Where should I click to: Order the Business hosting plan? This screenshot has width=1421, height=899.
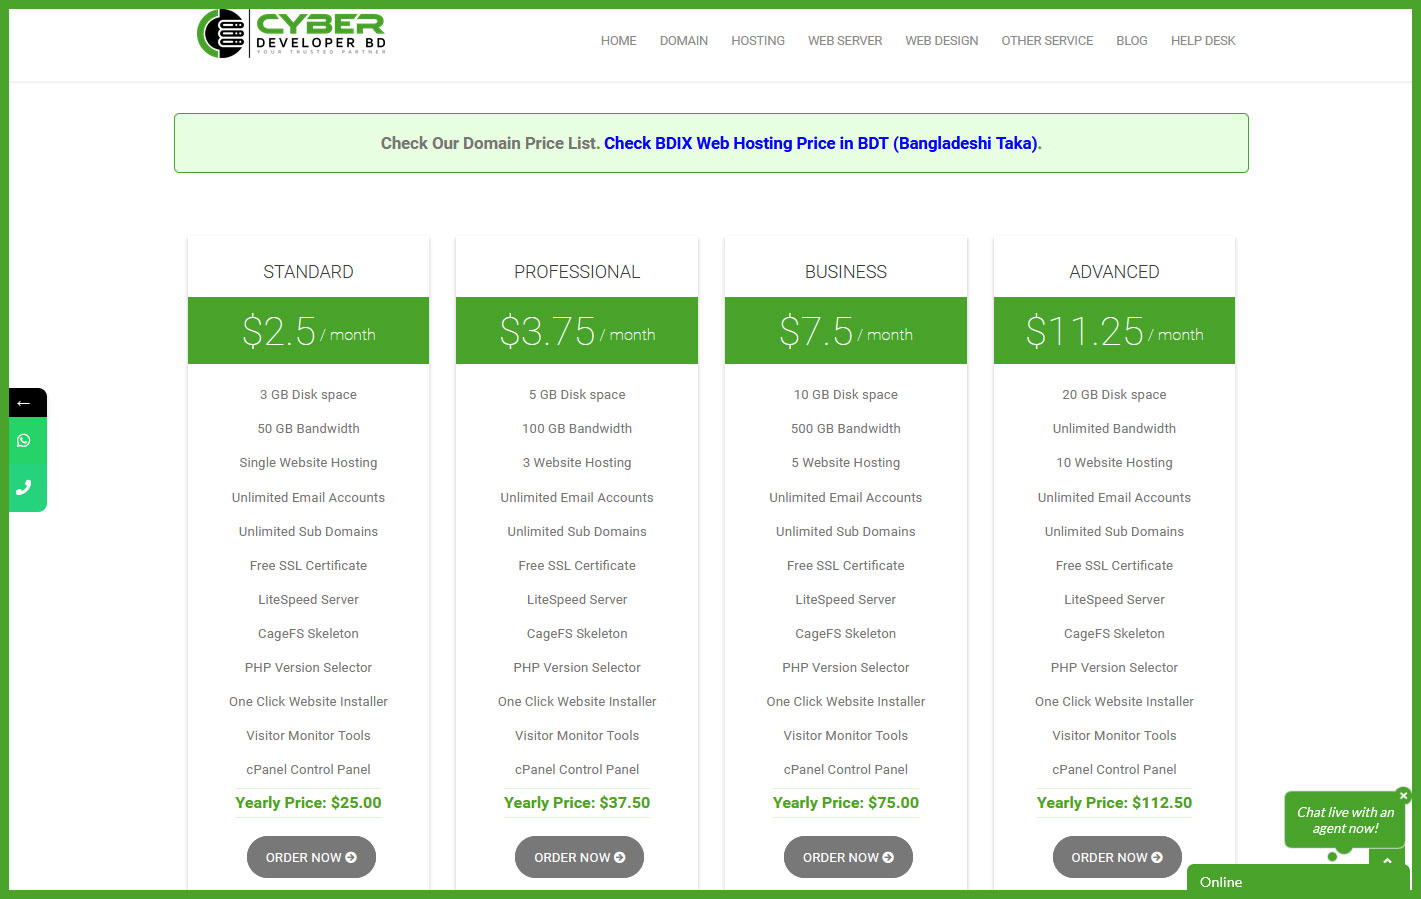(848, 857)
